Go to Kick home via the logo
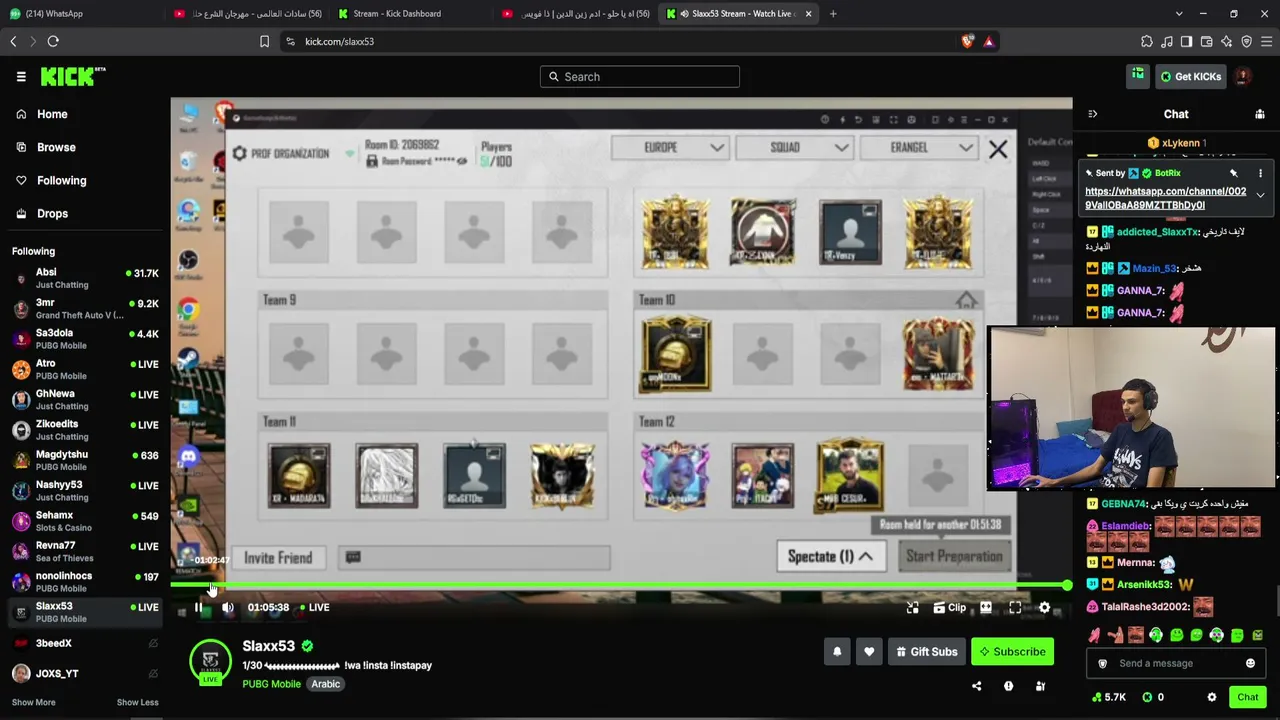Screen dimensions: 1280x720 click(73, 76)
